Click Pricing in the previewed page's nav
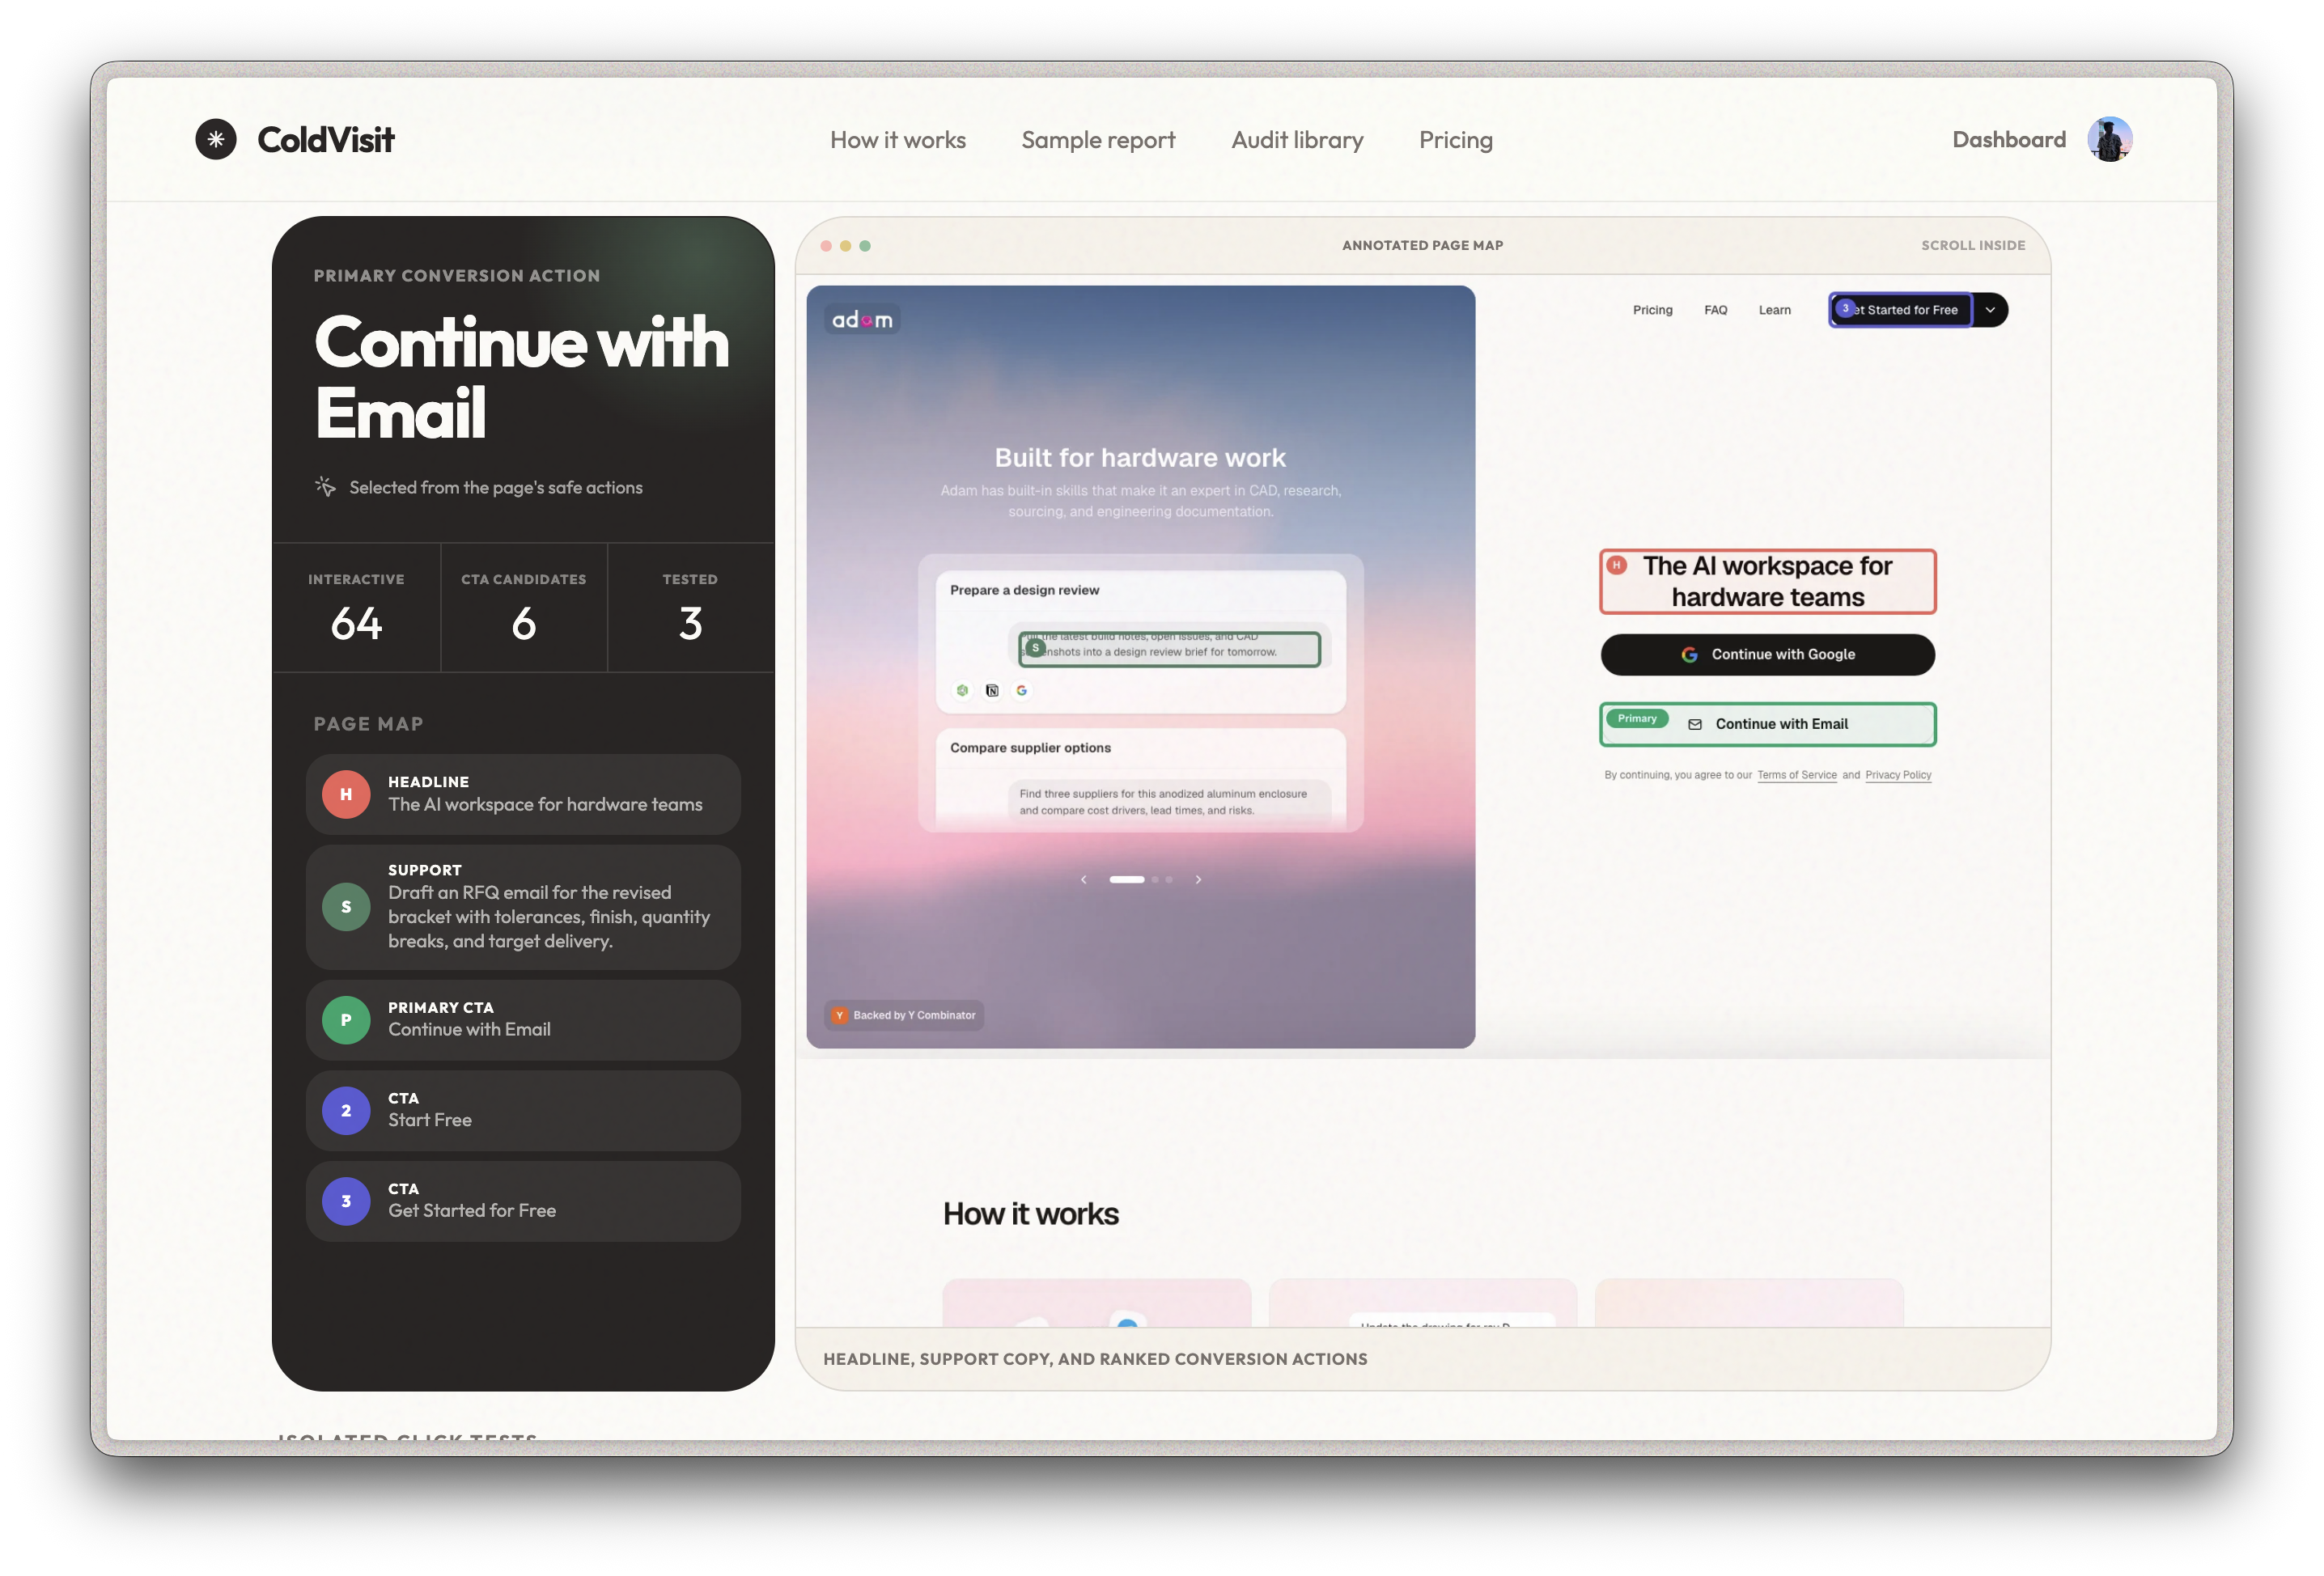 [x=1652, y=310]
